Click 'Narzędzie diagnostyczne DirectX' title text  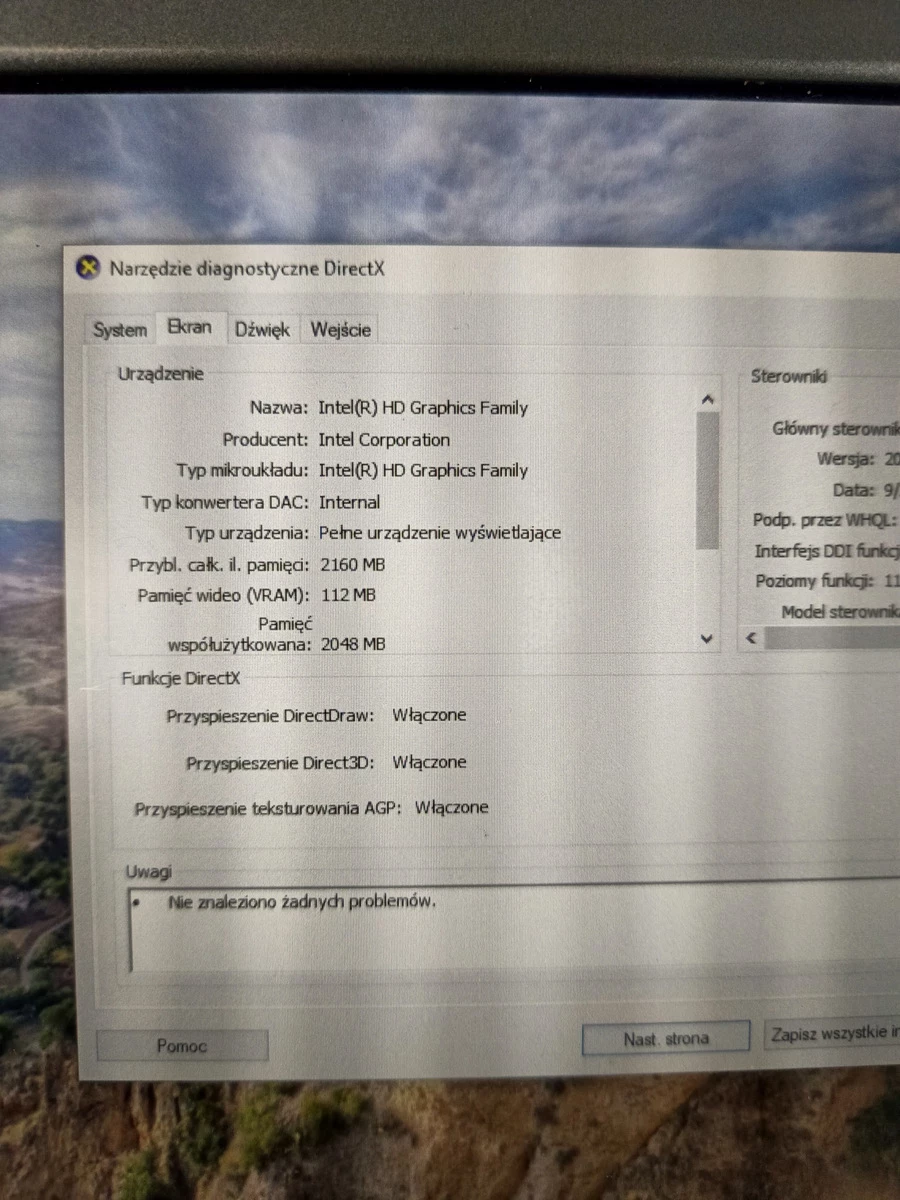pos(247,269)
